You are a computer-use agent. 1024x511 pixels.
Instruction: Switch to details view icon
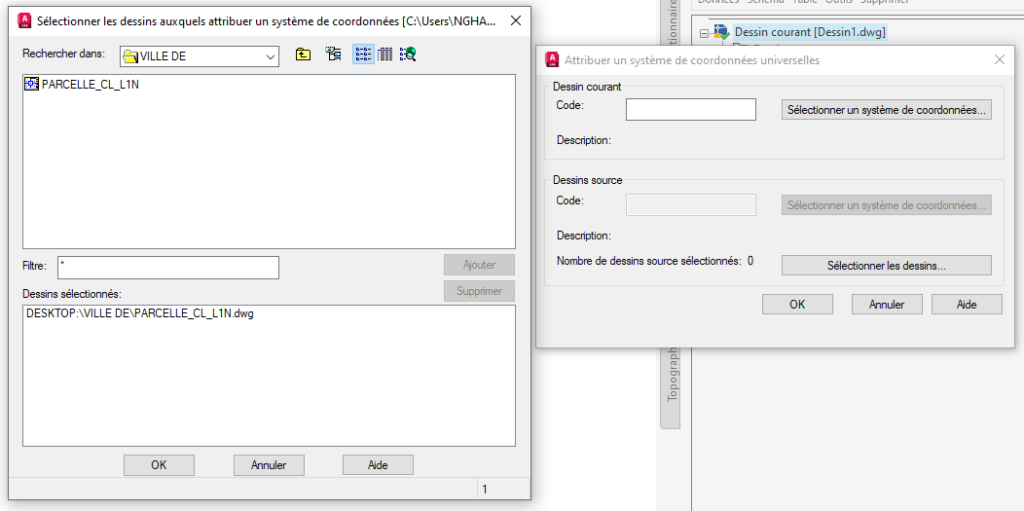[385, 56]
